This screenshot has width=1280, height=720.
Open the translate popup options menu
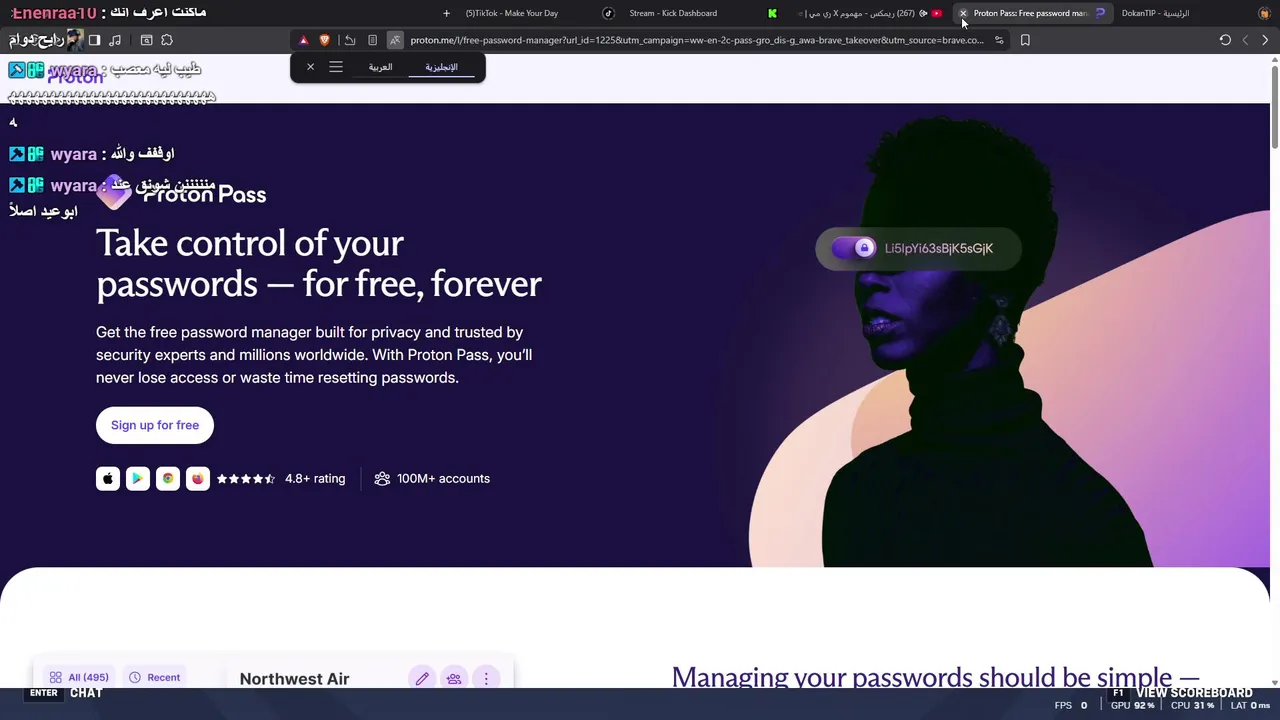(336, 67)
